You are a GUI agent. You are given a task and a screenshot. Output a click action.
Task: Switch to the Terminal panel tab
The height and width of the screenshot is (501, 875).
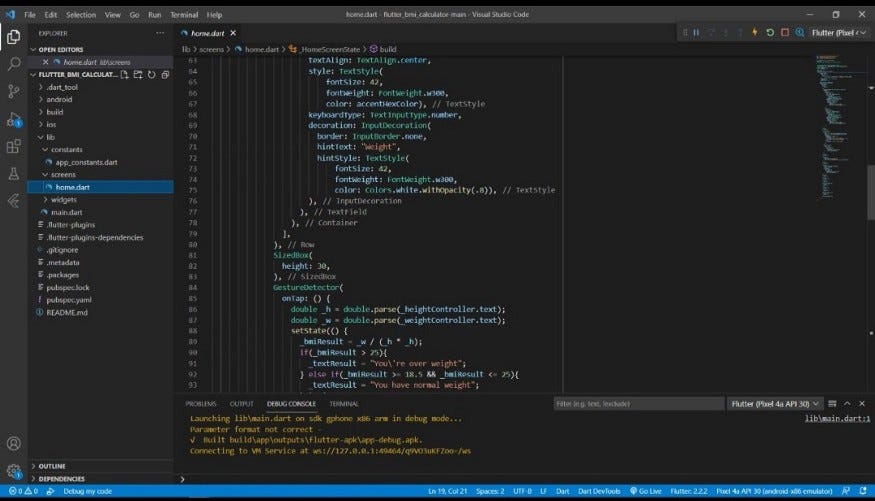(344, 403)
